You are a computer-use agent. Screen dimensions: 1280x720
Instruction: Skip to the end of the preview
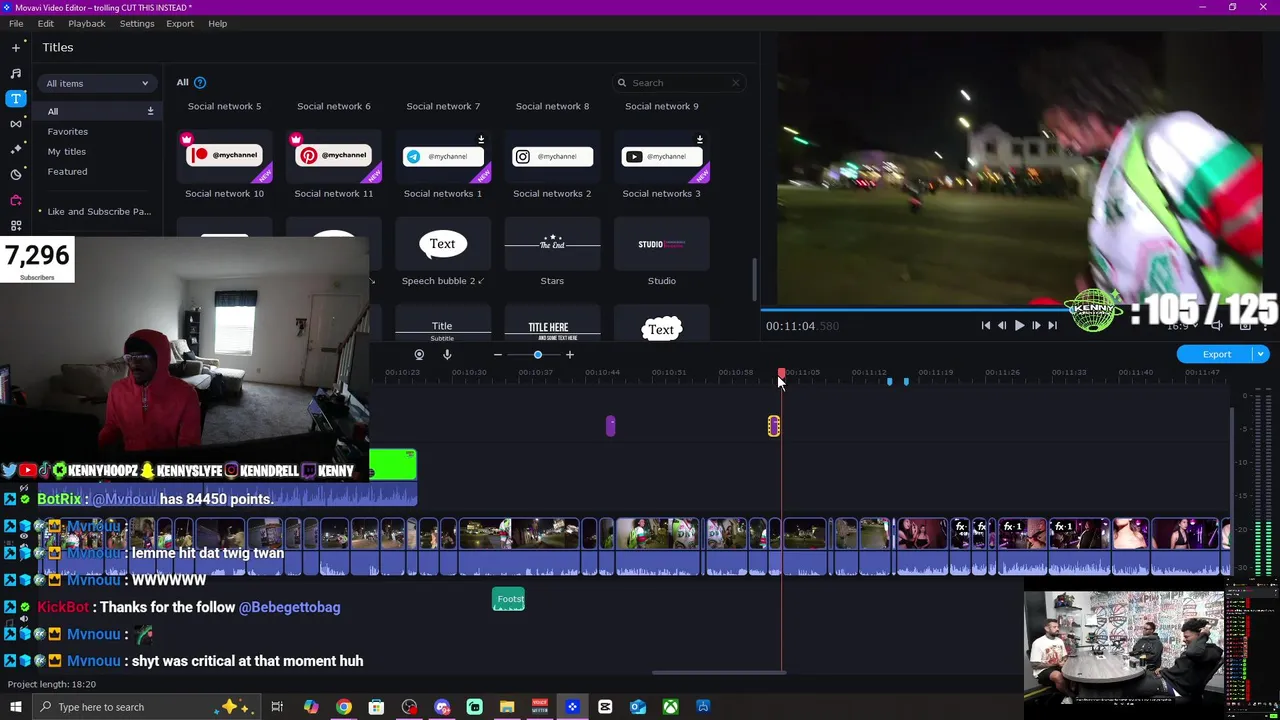[x=1052, y=325]
